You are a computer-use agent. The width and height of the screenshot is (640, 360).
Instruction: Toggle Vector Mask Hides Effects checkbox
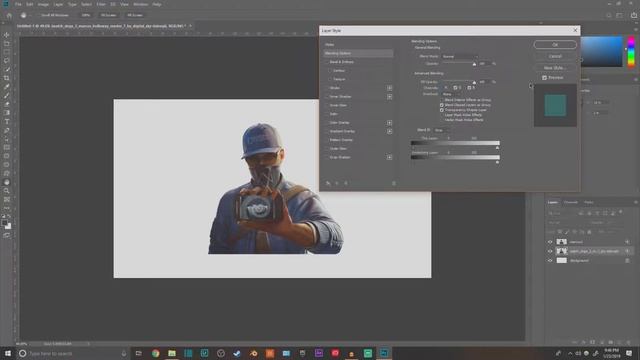442,120
